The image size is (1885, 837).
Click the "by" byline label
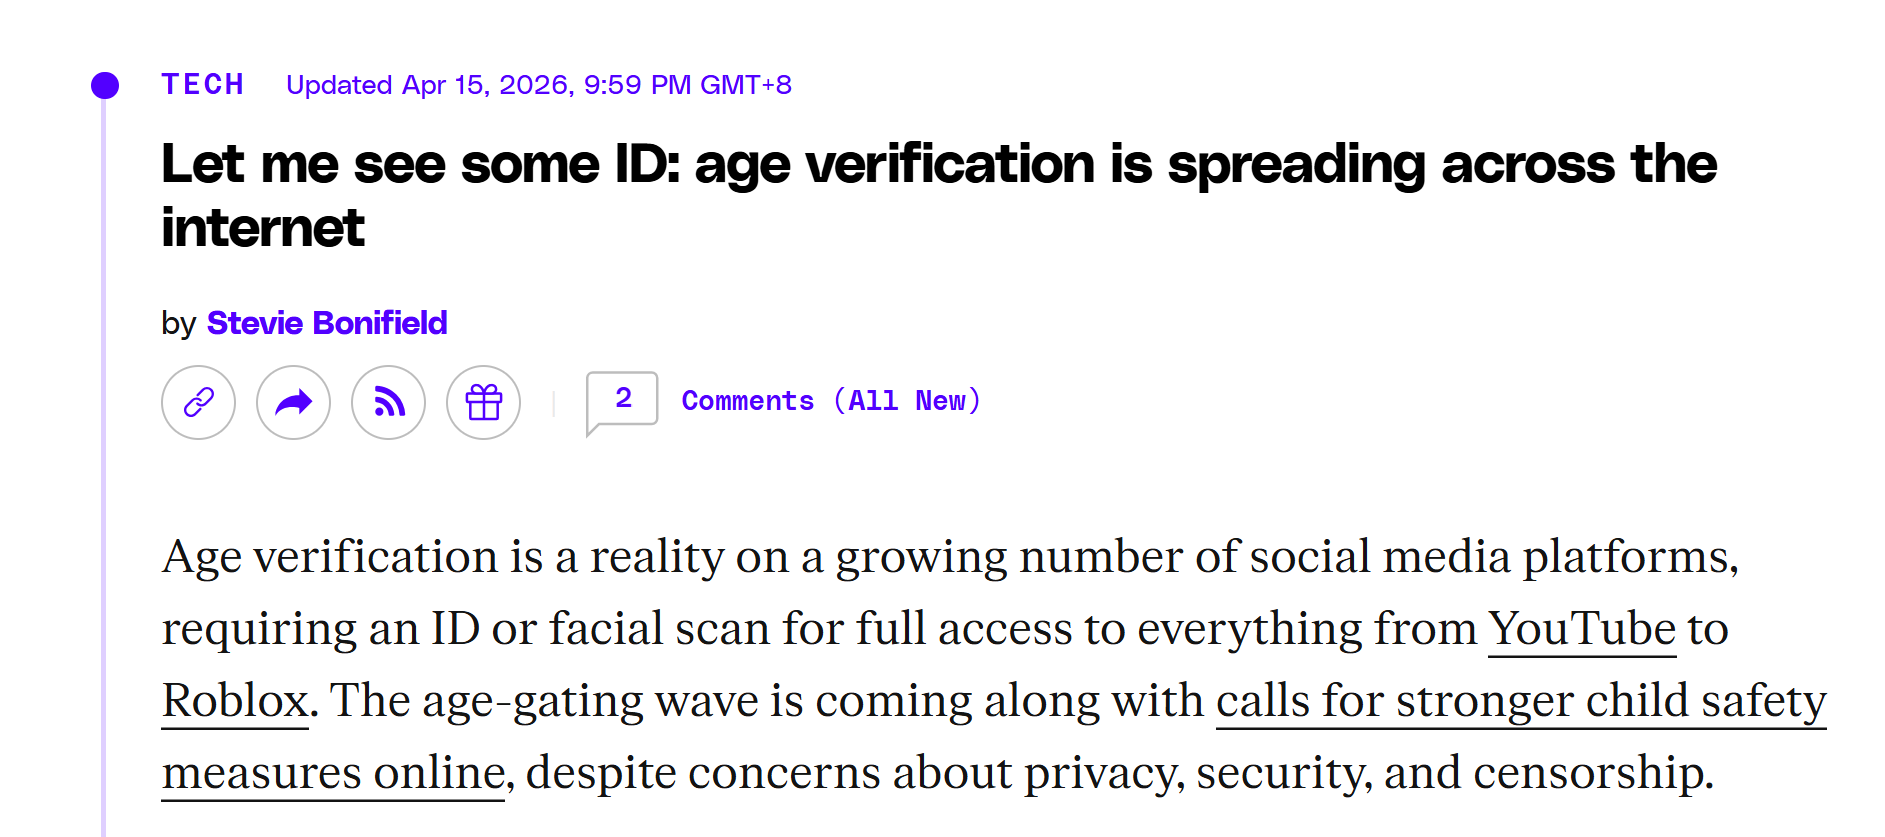point(178,324)
